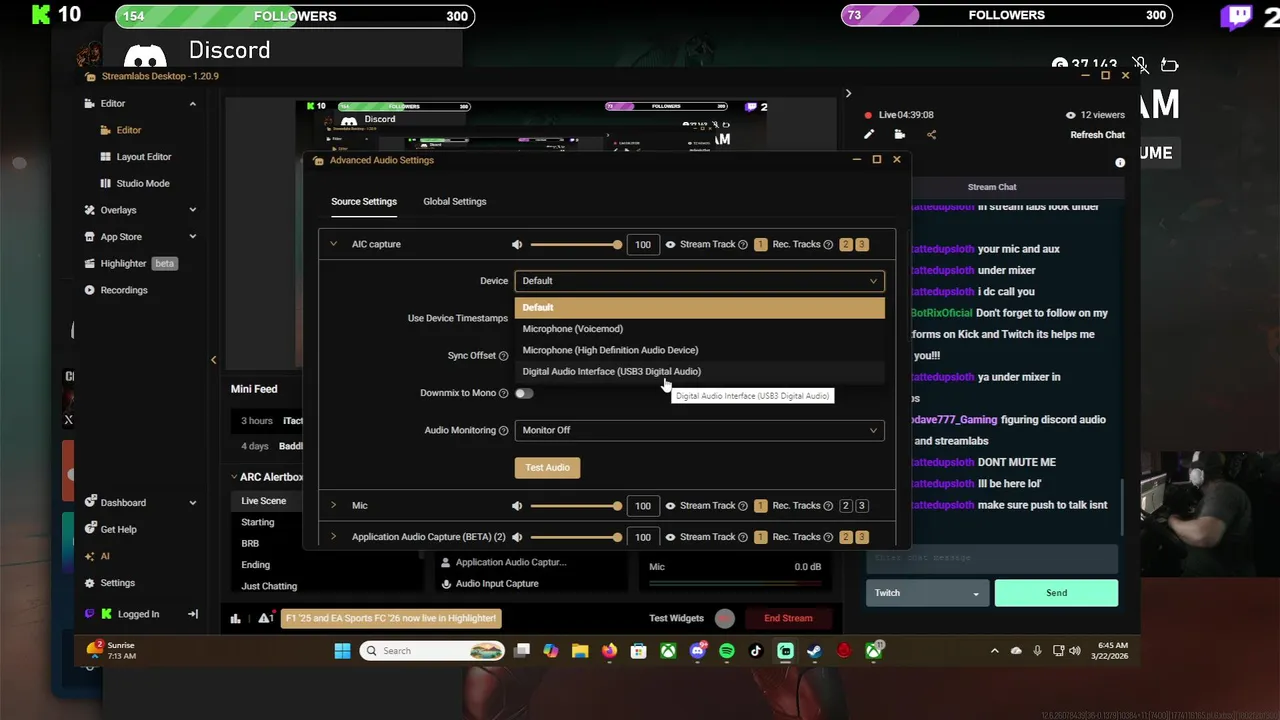Open Steam from the Windows taskbar
Viewport: 1280px width, 720px height.
[815, 651]
